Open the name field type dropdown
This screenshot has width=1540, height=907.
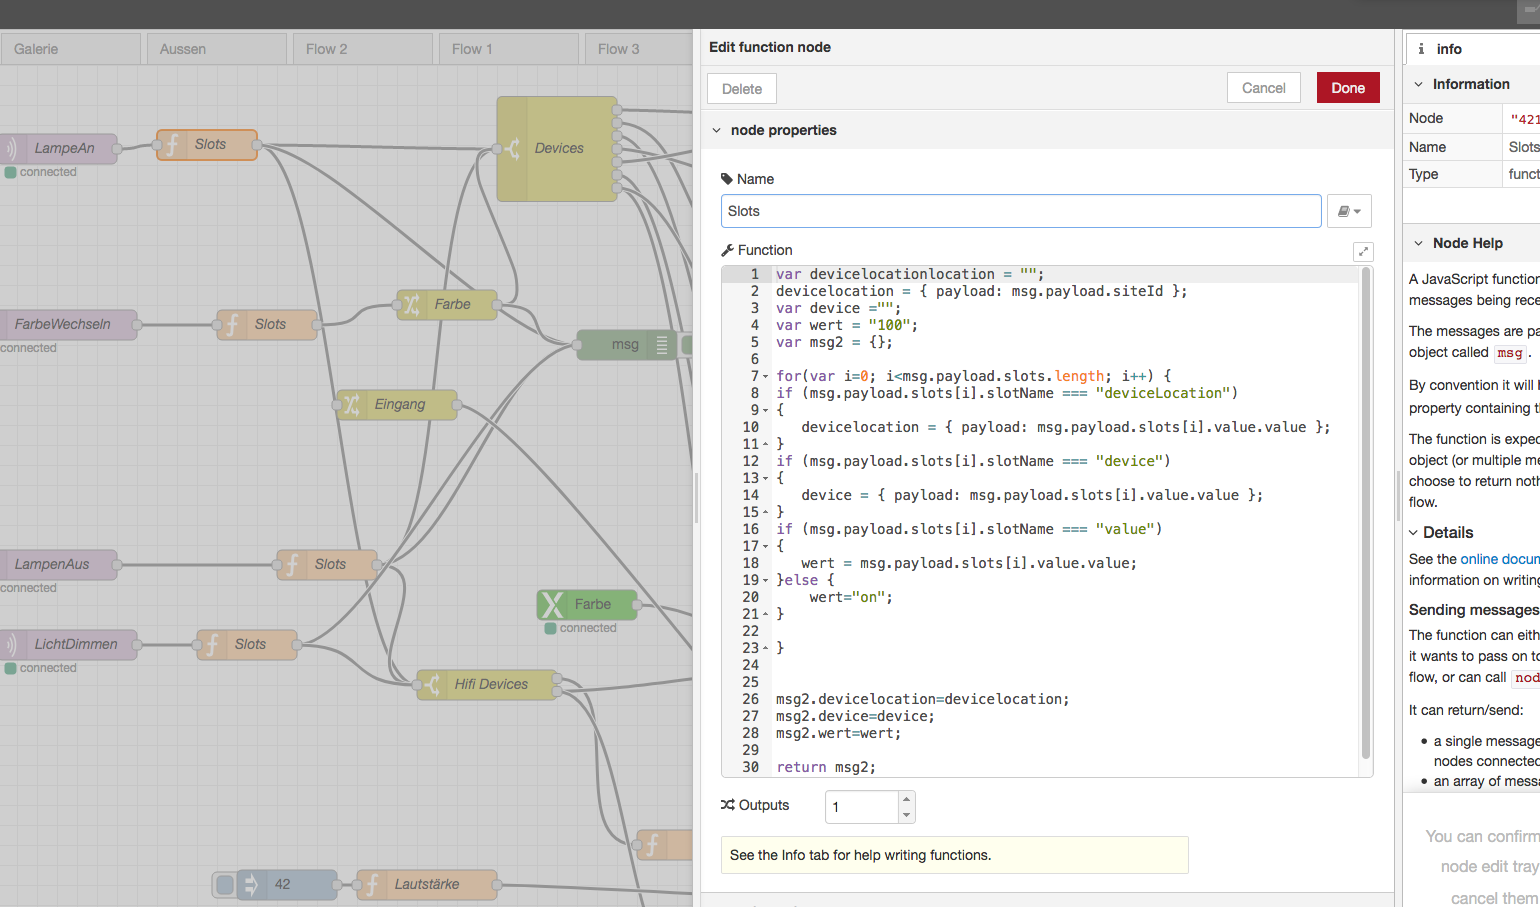1349,211
